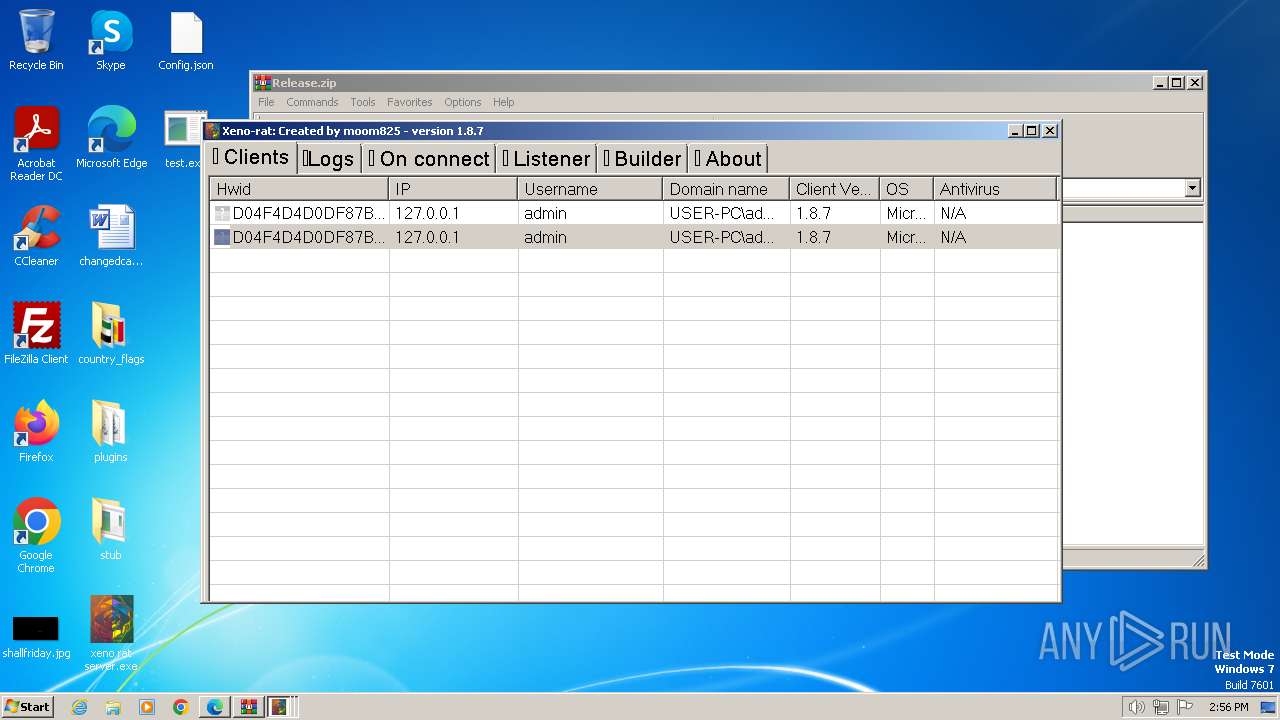Click the taskbar clock showing 2:56 PM

click(1228, 707)
